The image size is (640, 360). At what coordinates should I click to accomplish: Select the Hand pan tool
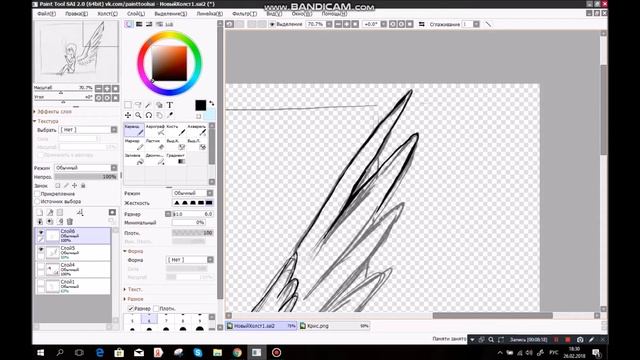159,116
